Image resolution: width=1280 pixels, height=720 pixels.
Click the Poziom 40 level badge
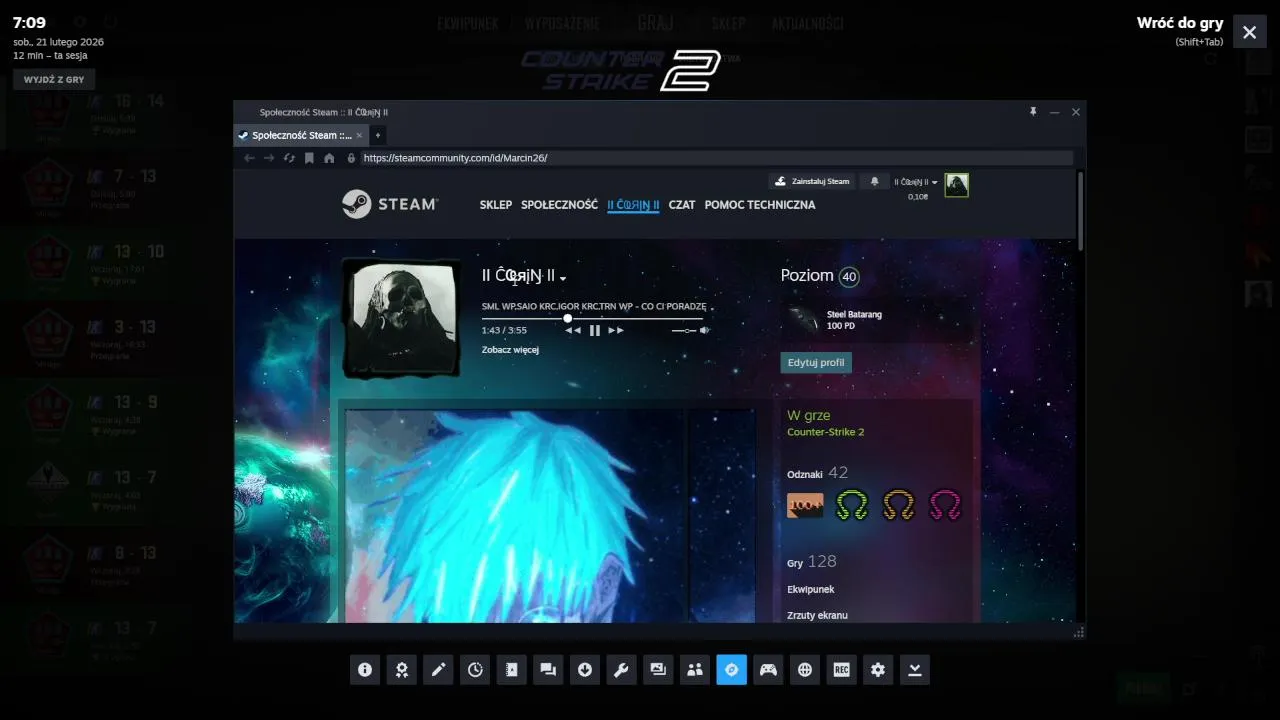point(849,277)
